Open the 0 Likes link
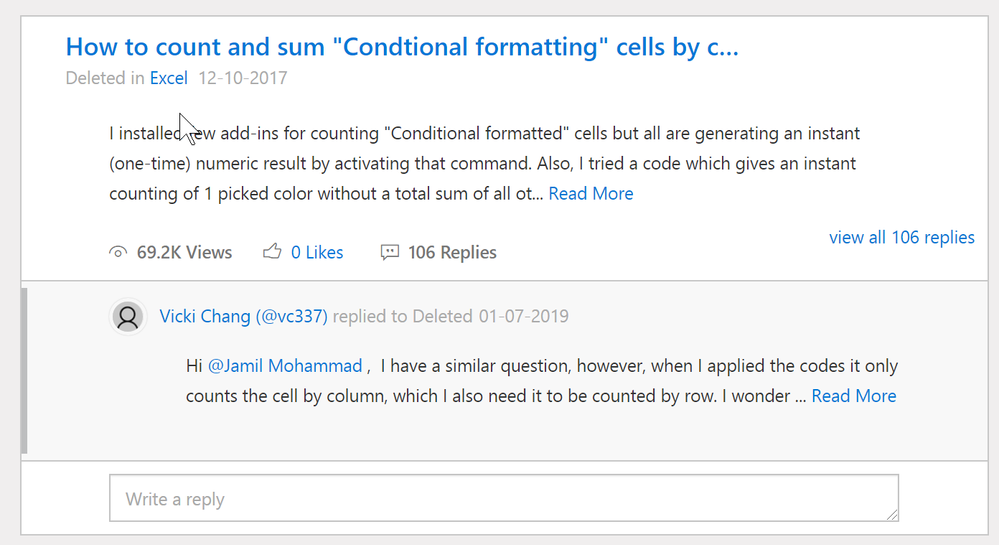Image resolution: width=999 pixels, height=545 pixels. tap(317, 253)
